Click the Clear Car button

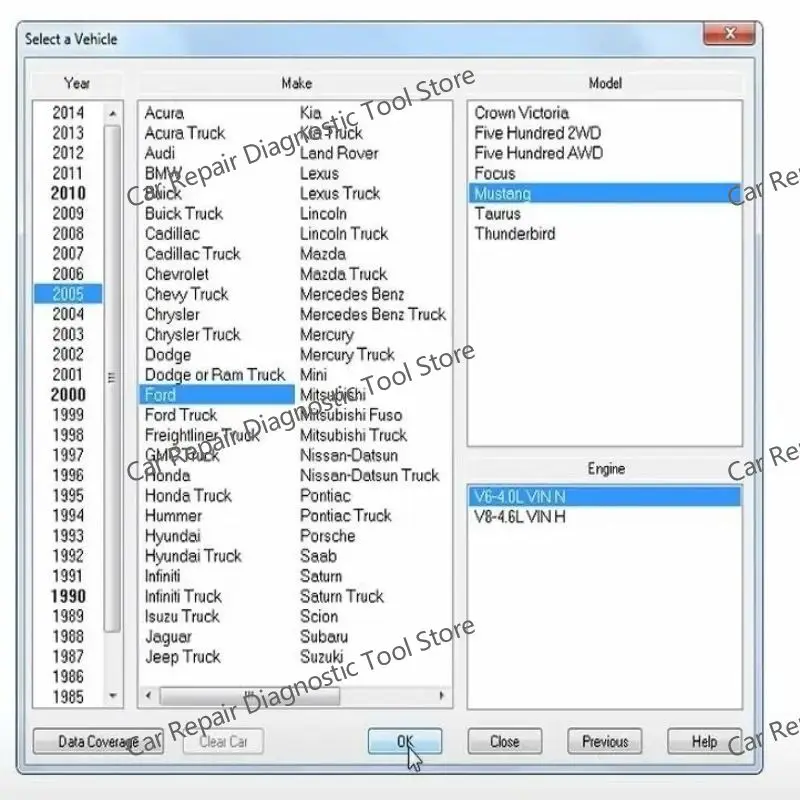tap(223, 741)
